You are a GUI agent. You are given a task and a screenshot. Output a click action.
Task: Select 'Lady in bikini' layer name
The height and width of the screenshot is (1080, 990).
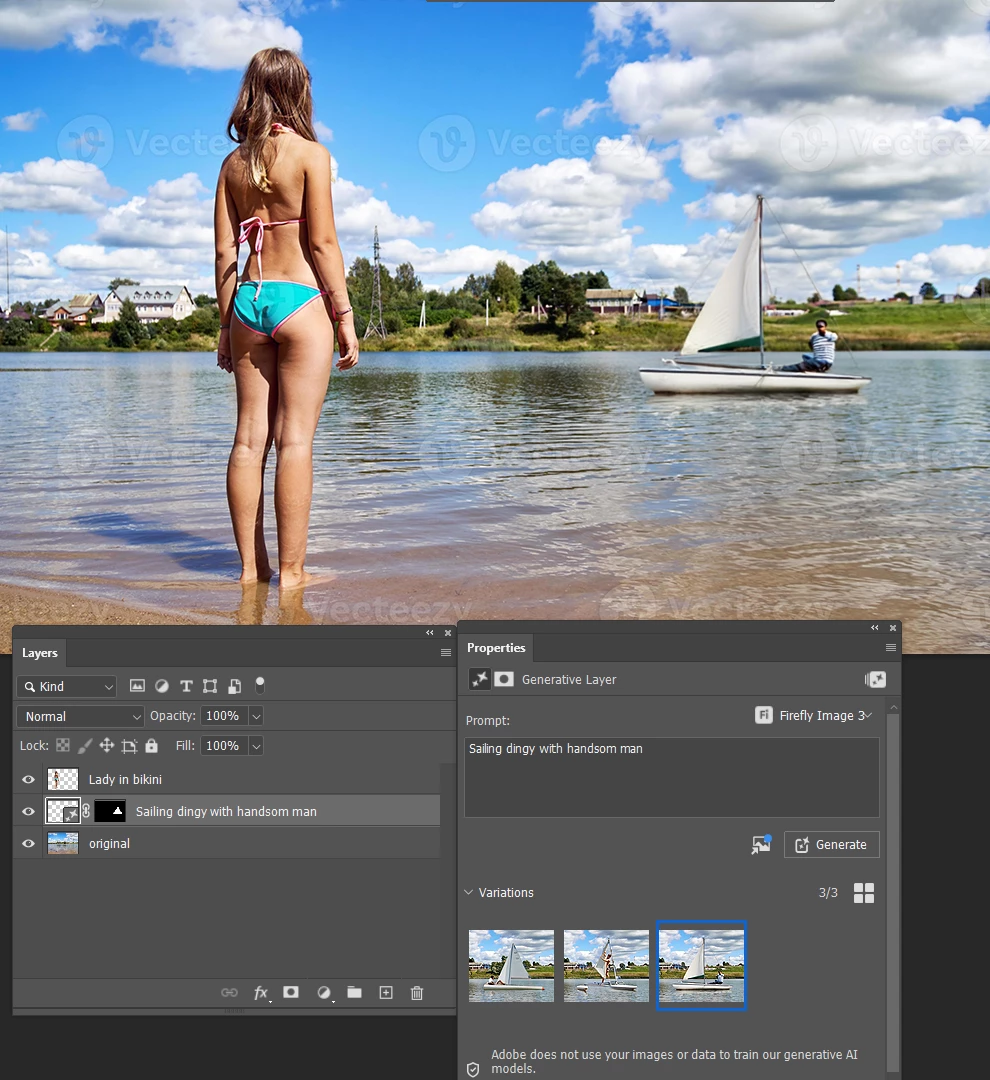tap(125, 779)
